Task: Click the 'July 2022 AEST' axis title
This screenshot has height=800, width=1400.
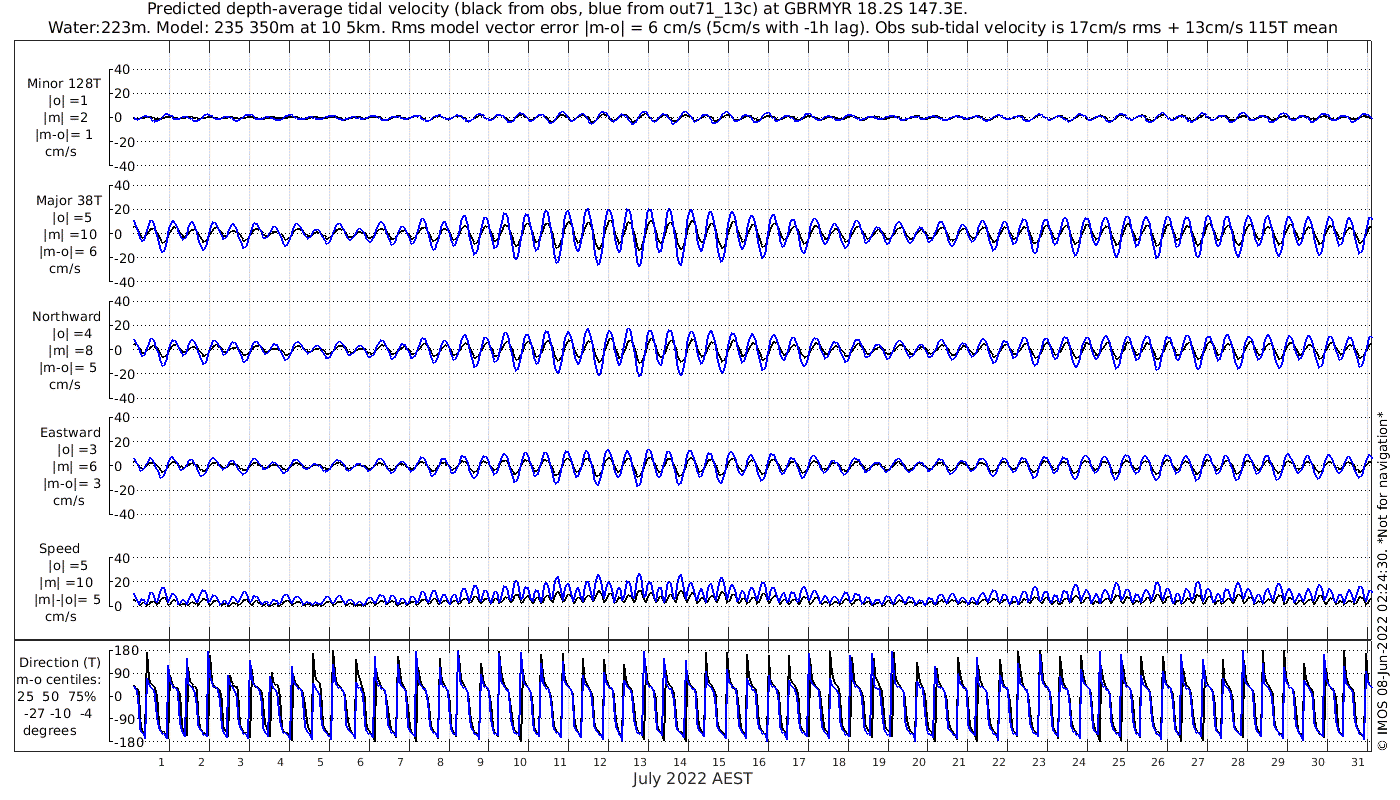Action: click(692, 779)
